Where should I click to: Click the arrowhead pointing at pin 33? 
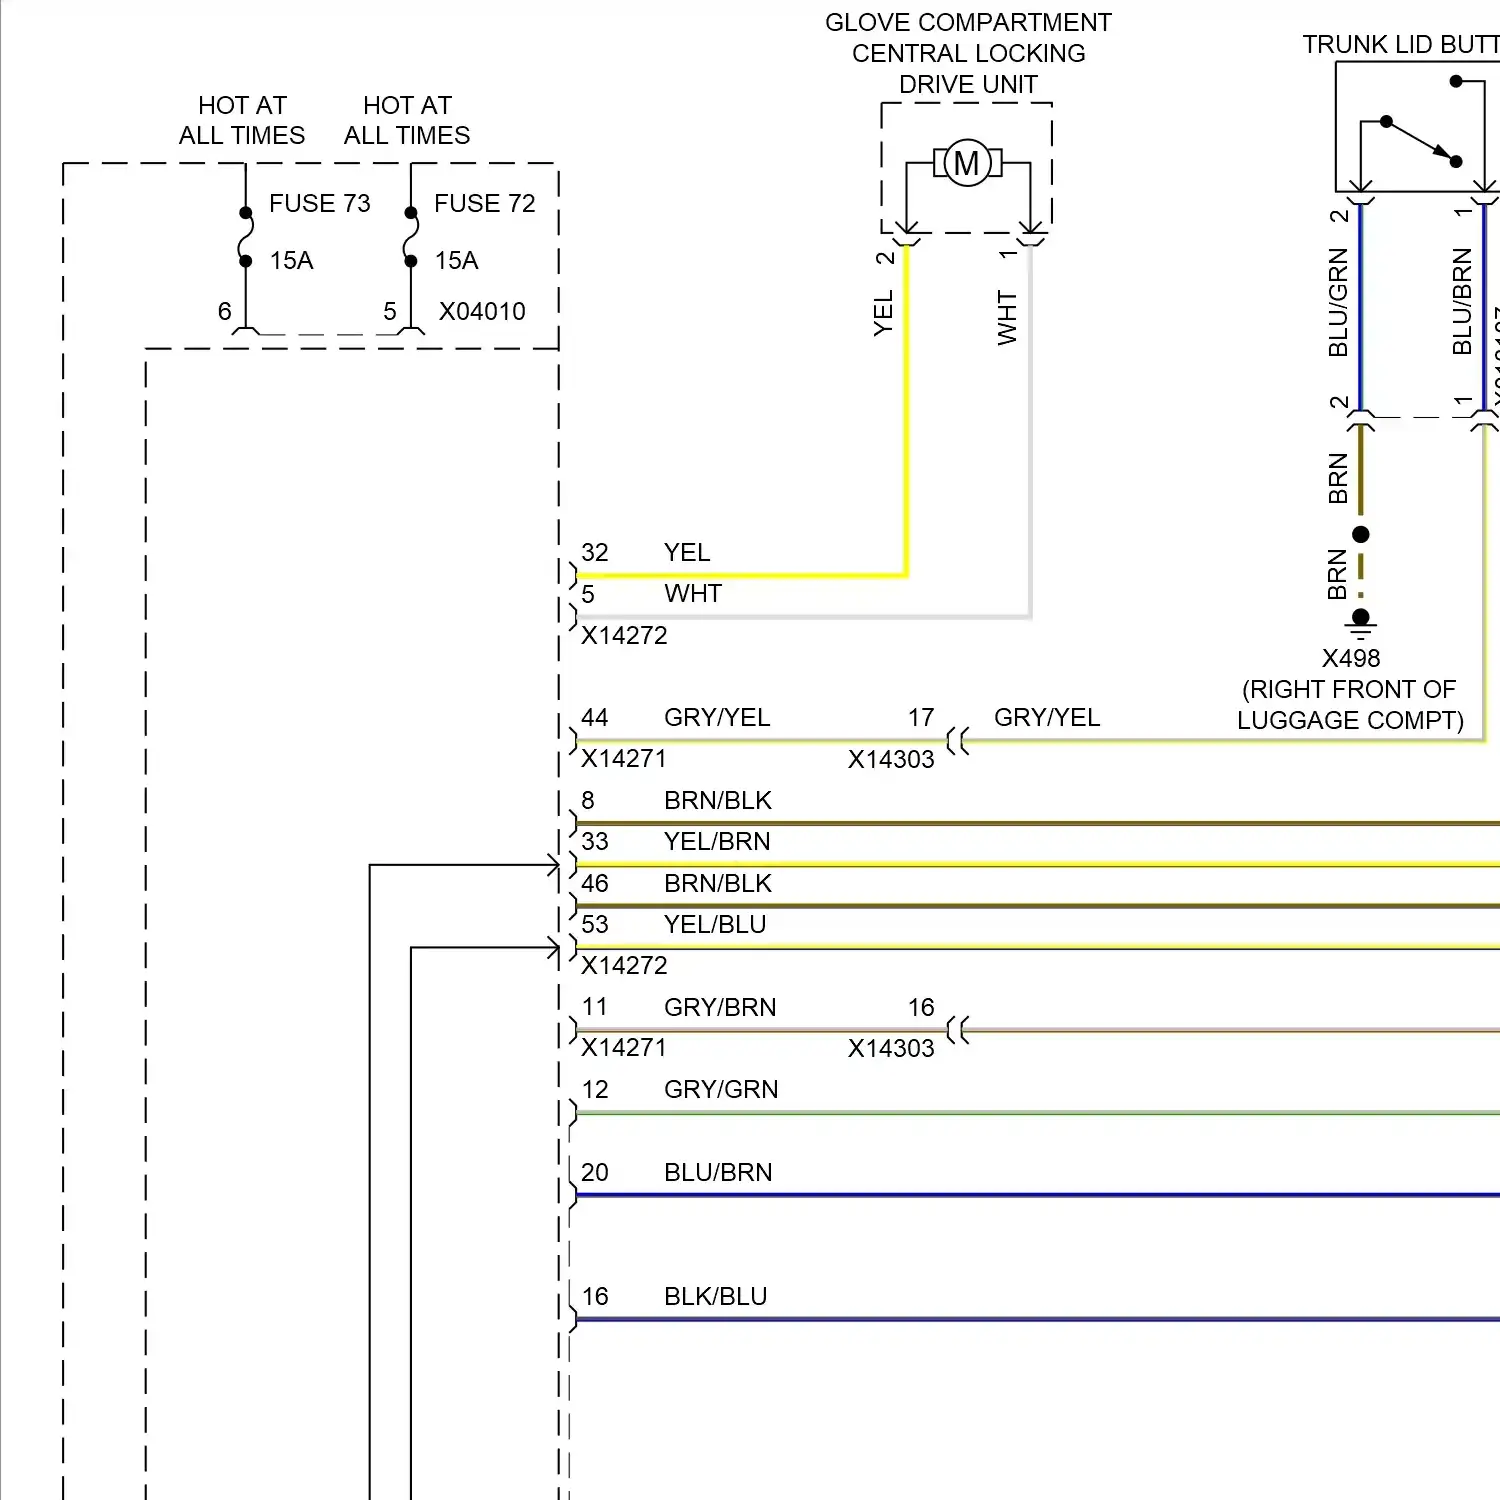click(x=552, y=865)
